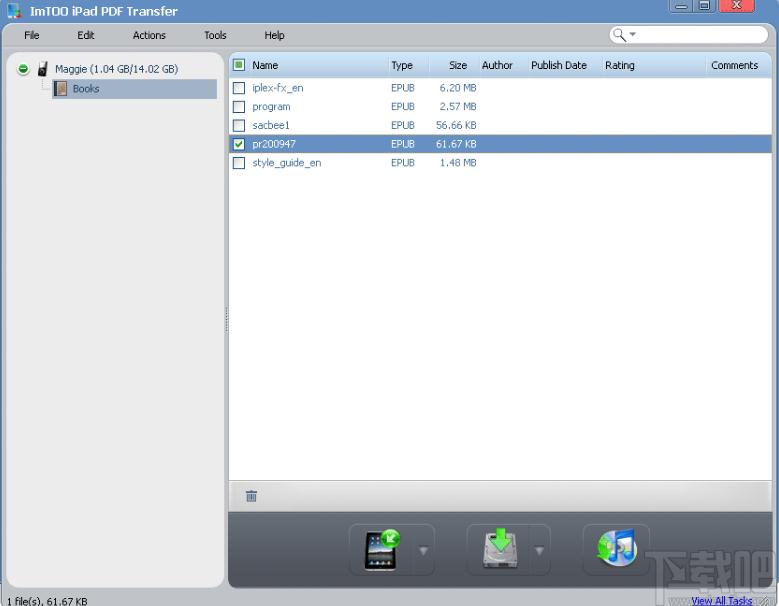Open the Actions menu

point(149,35)
